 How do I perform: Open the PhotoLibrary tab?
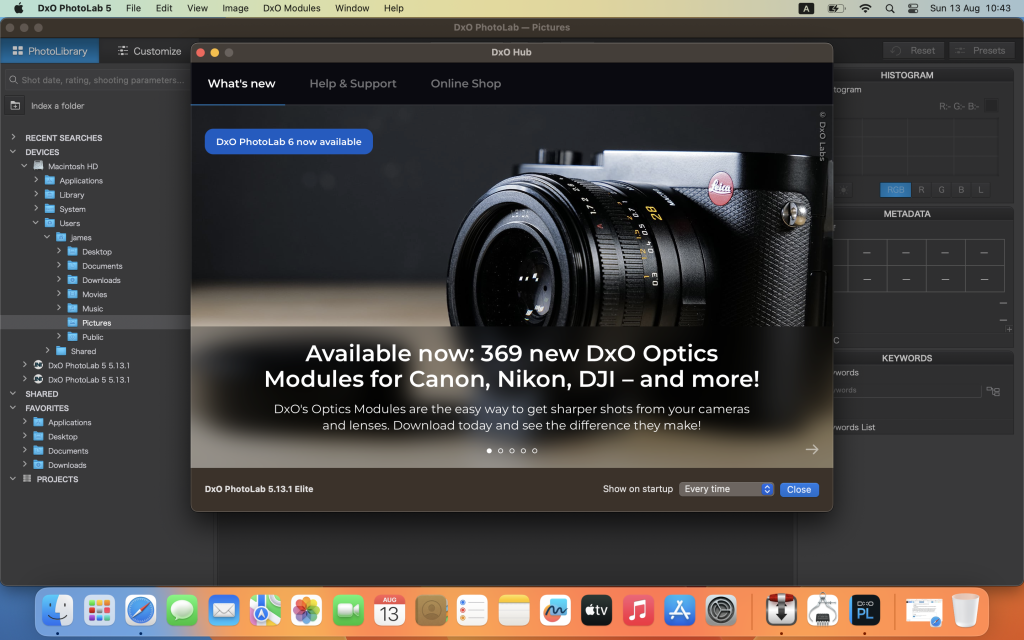[x=50, y=51]
